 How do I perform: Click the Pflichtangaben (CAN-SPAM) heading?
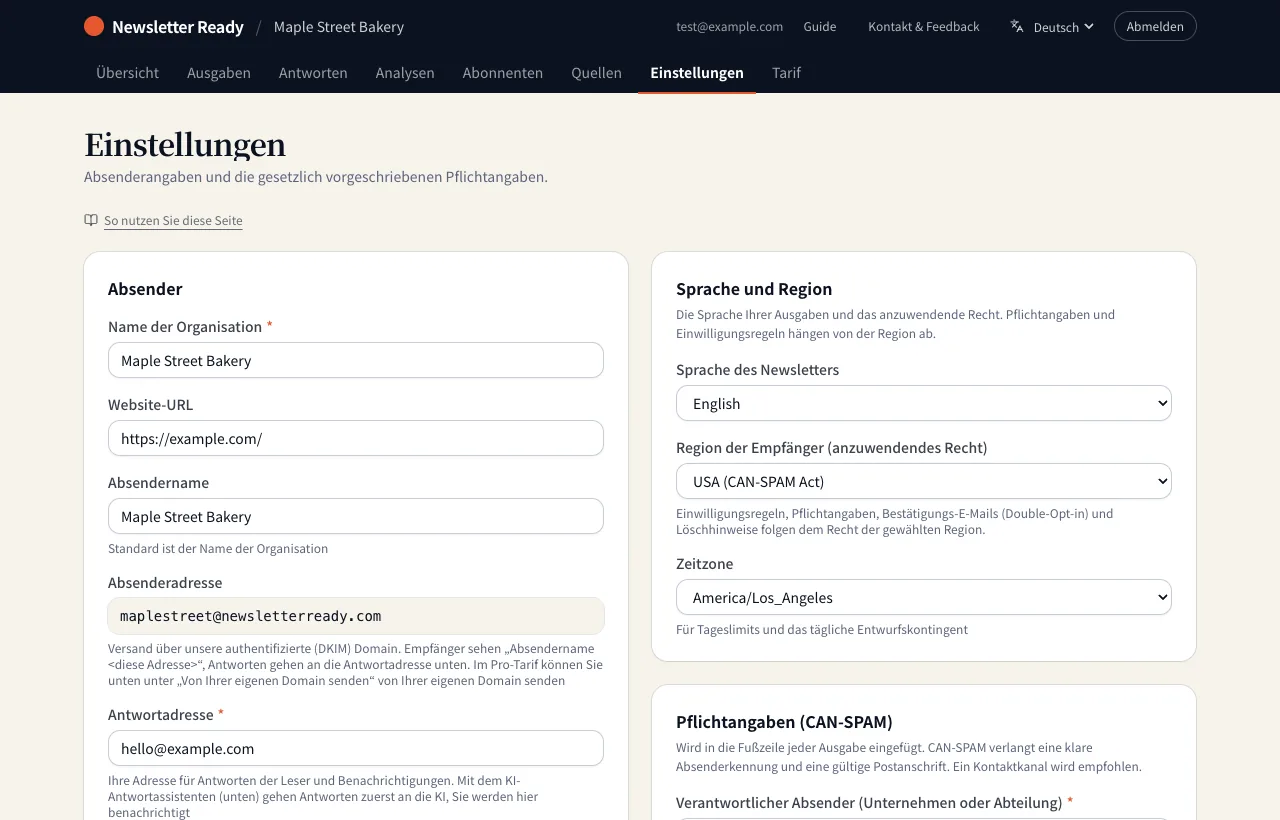pyautogui.click(x=784, y=722)
